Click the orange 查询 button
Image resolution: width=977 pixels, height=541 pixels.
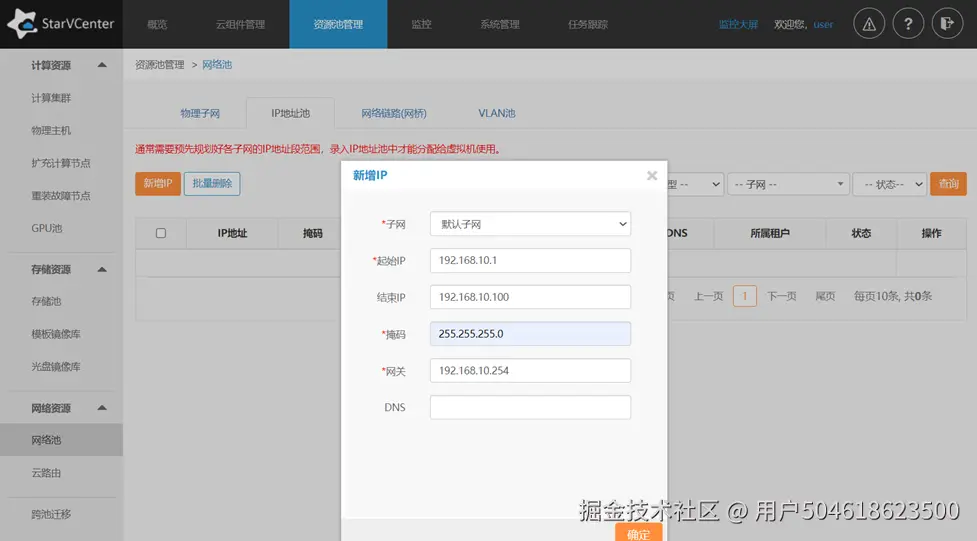[948, 184]
